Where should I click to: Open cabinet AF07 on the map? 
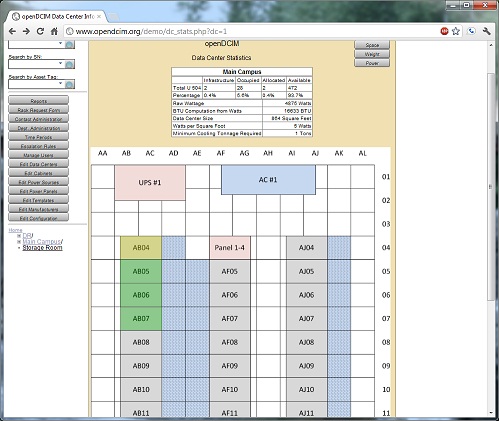[230, 318]
